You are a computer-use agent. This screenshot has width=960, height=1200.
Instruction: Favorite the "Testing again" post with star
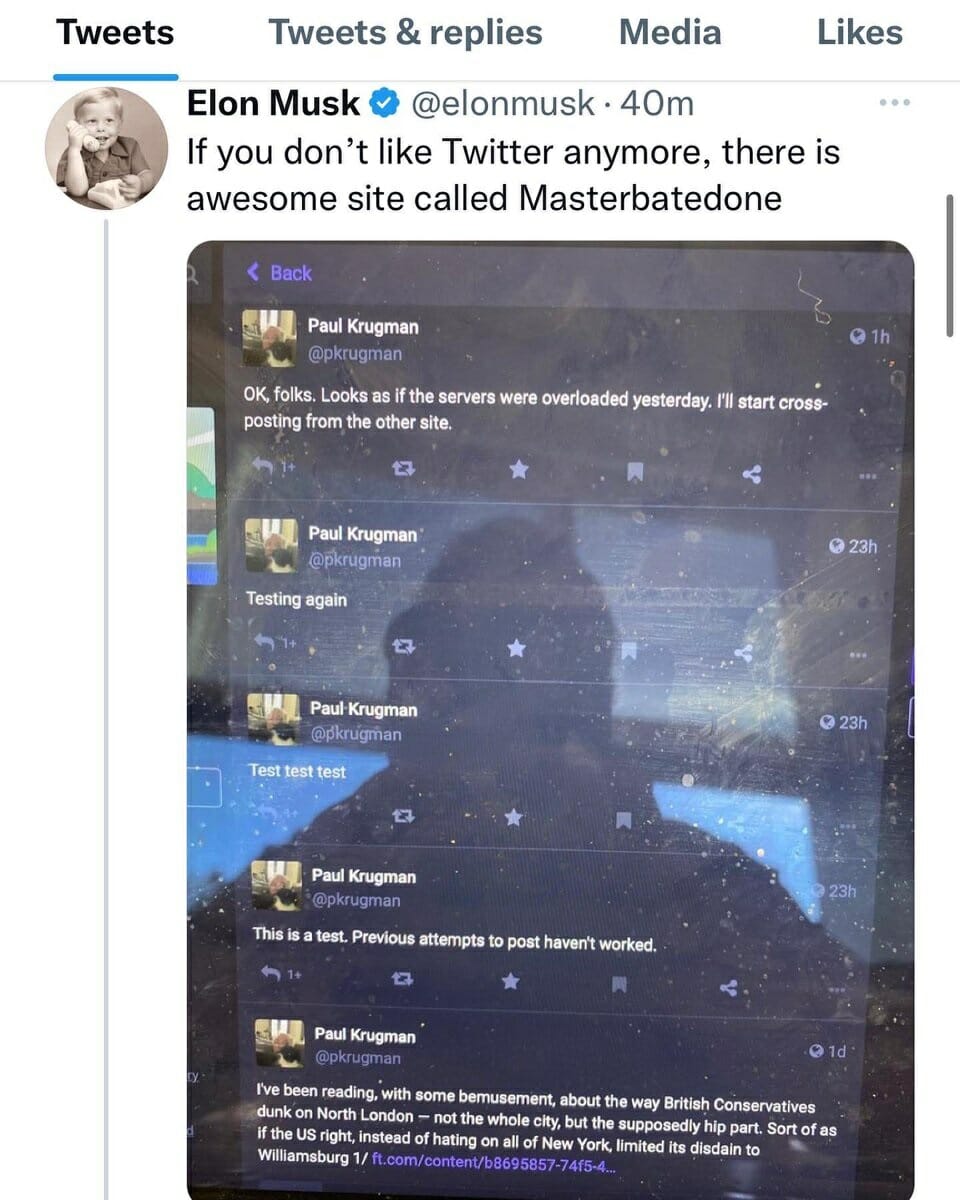(516, 649)
